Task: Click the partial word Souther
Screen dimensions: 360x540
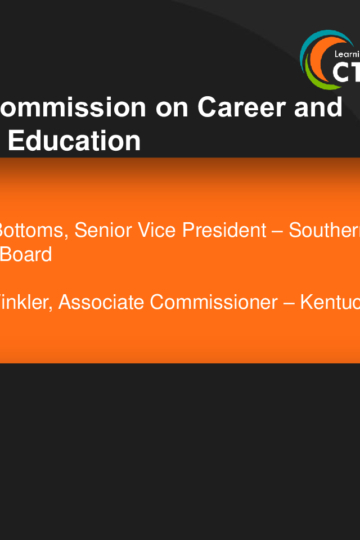Action: [324, 230]
